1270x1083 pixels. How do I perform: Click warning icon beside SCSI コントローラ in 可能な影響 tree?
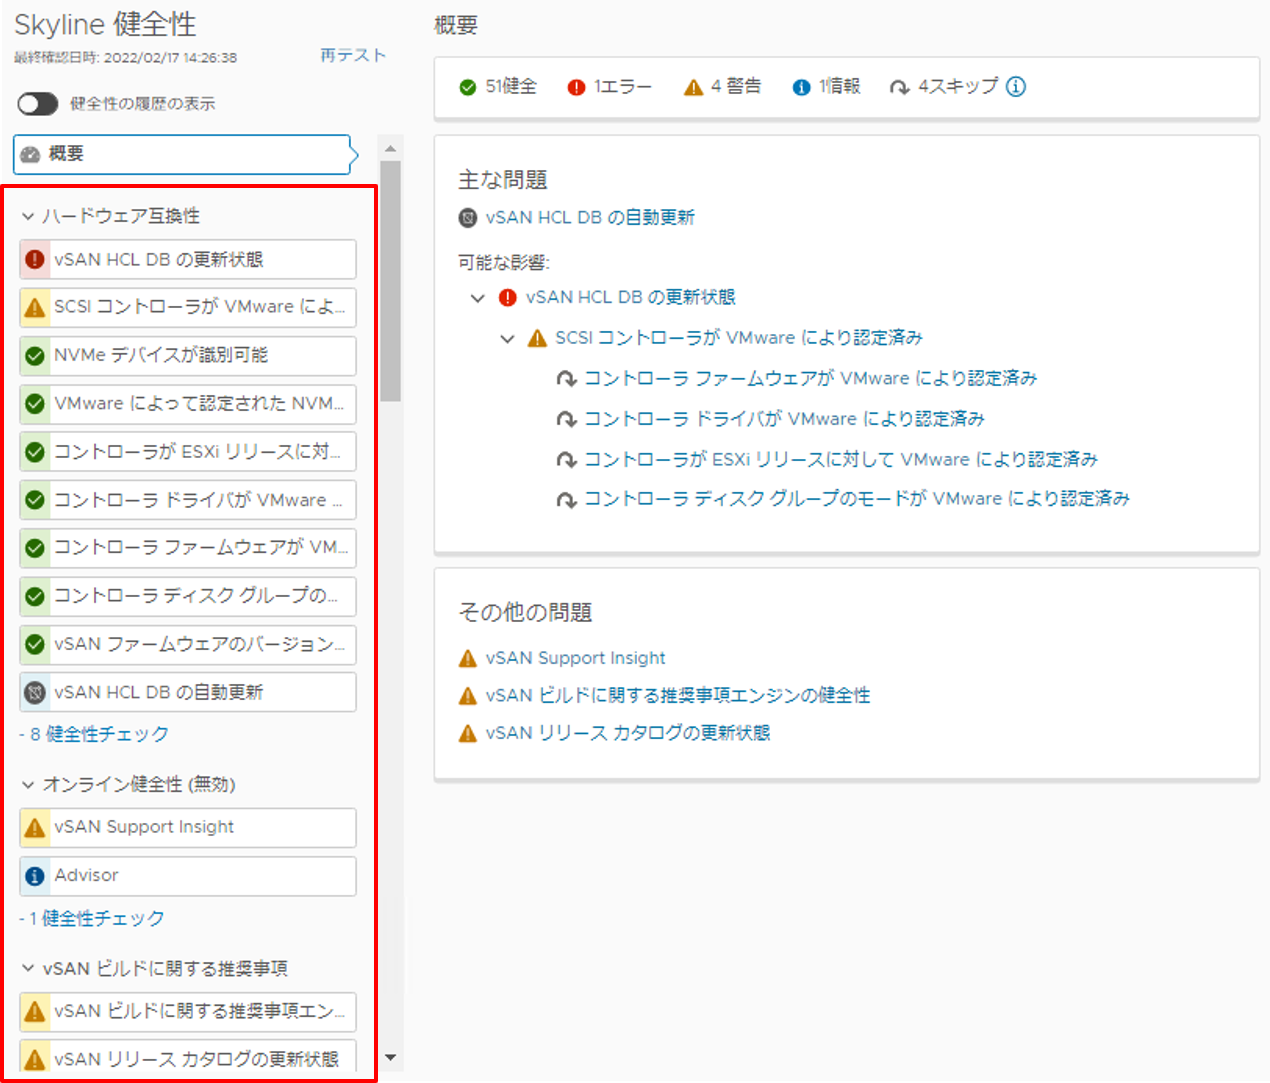point(537,338)
